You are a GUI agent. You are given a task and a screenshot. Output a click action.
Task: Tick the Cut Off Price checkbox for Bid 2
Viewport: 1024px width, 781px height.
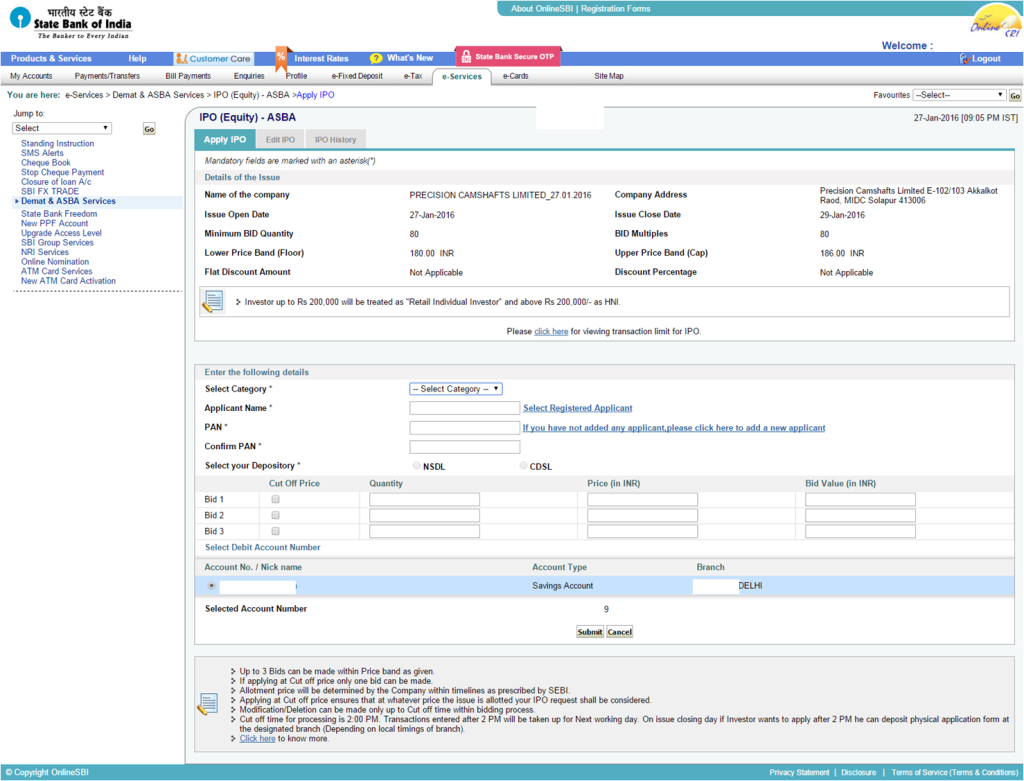point(276,515)
